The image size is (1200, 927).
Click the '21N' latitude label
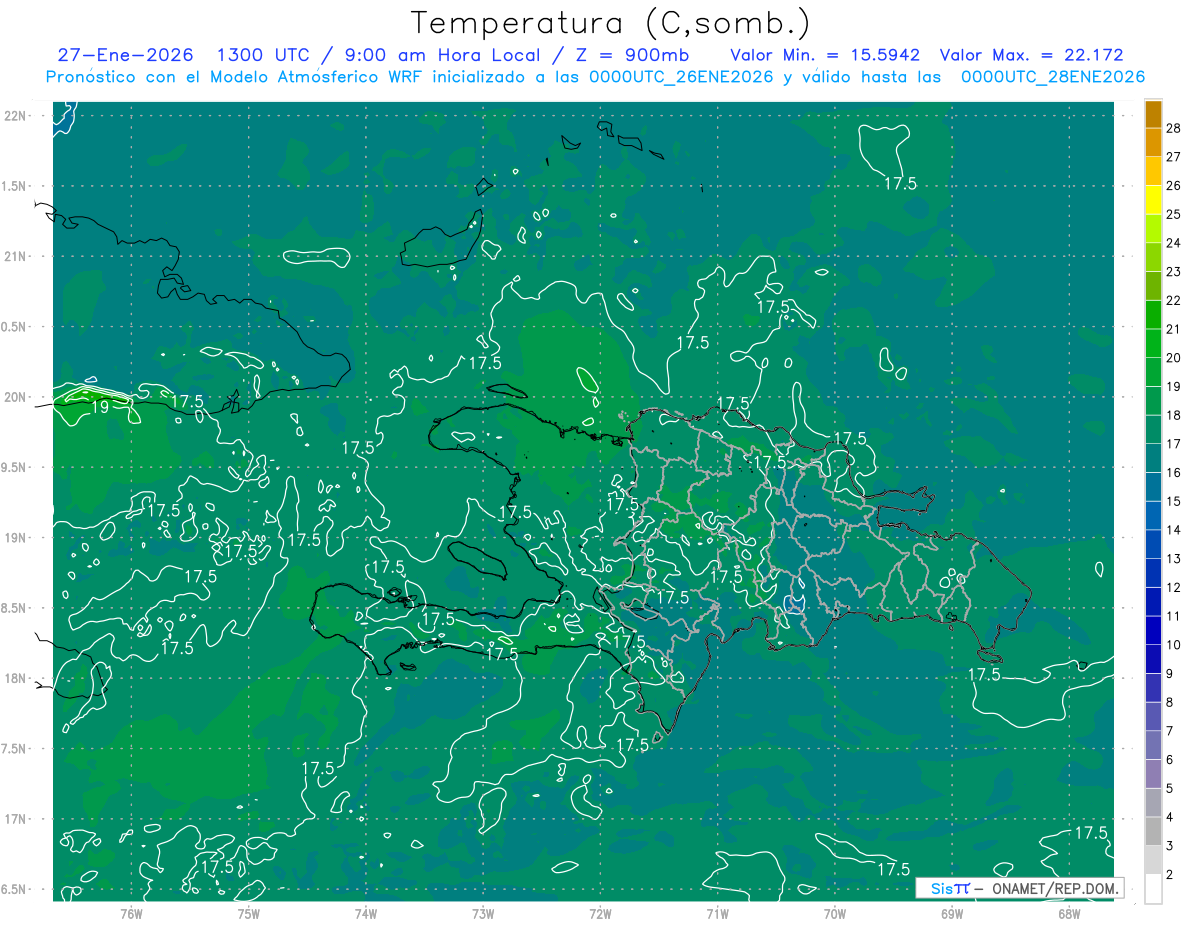coord(17,257)
